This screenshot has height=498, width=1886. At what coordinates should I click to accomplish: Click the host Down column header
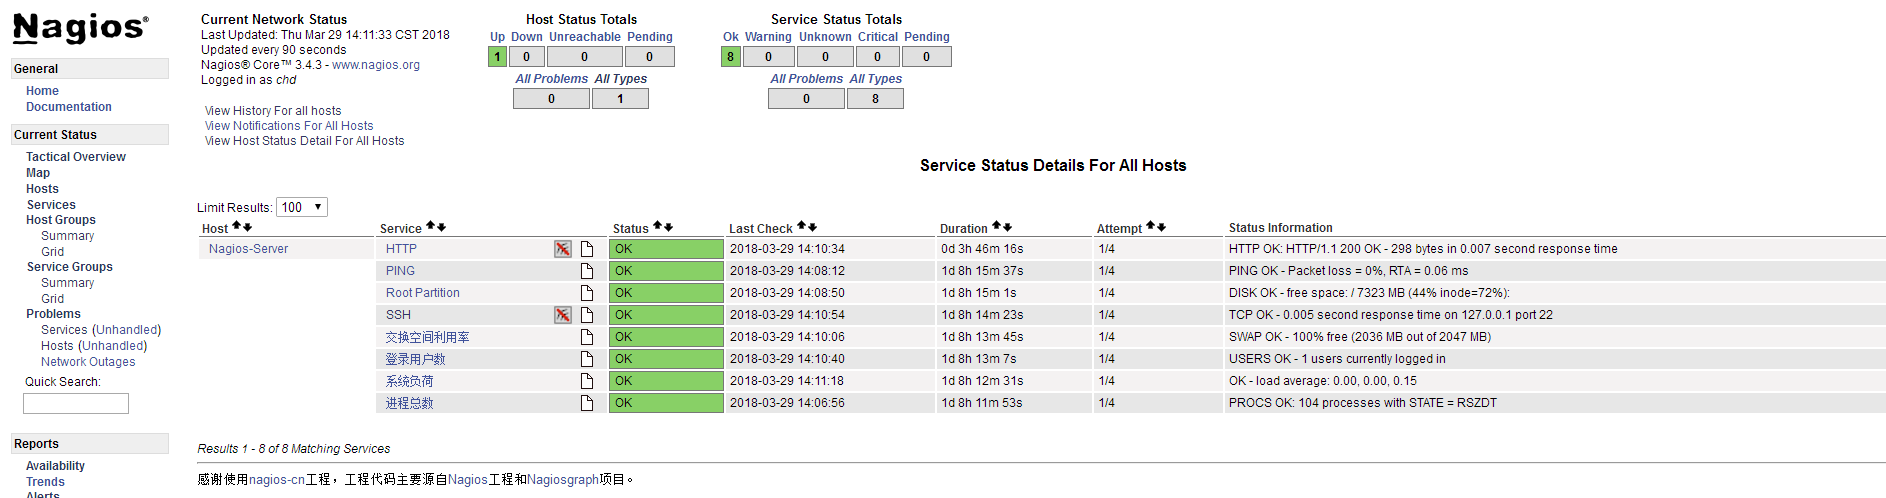pyautogui.click(x=527, y=37)
